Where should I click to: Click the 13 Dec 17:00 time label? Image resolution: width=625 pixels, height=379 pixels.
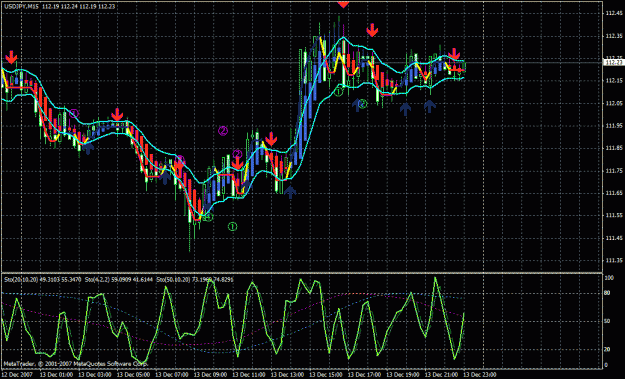(x=364, y=375)
